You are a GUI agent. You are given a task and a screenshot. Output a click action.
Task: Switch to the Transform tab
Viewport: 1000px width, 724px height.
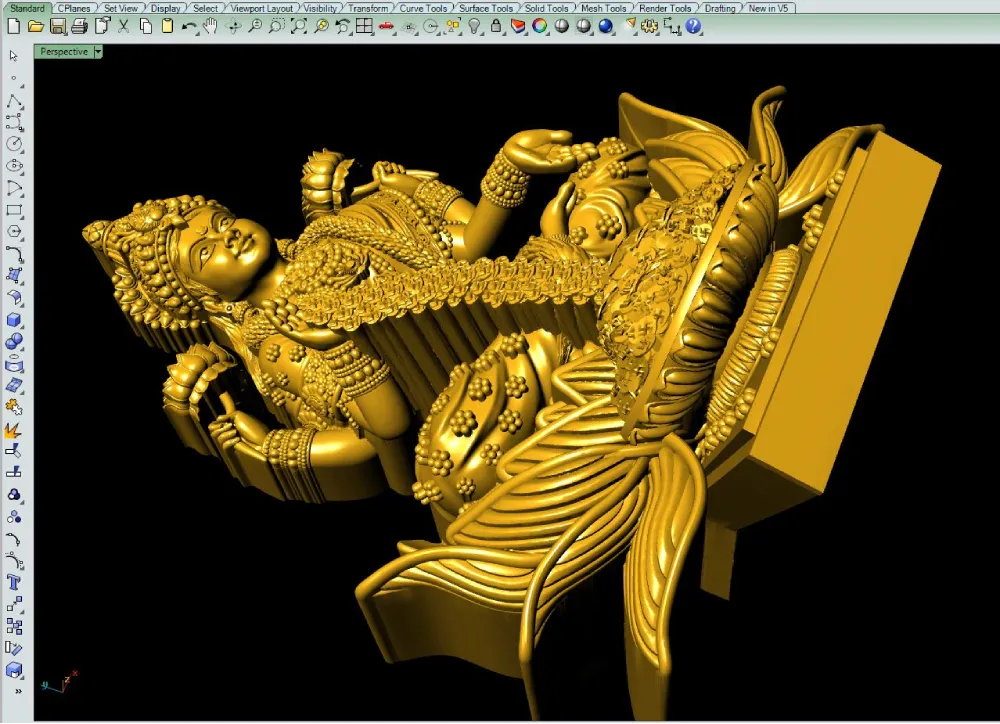tap(368, 8)
